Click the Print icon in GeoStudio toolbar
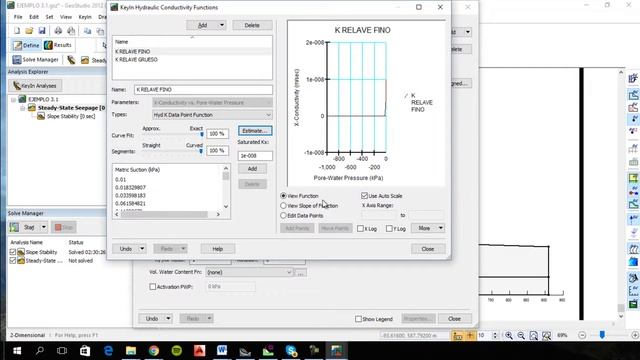Viewport: 640px width, 360px height. (58, 31)
